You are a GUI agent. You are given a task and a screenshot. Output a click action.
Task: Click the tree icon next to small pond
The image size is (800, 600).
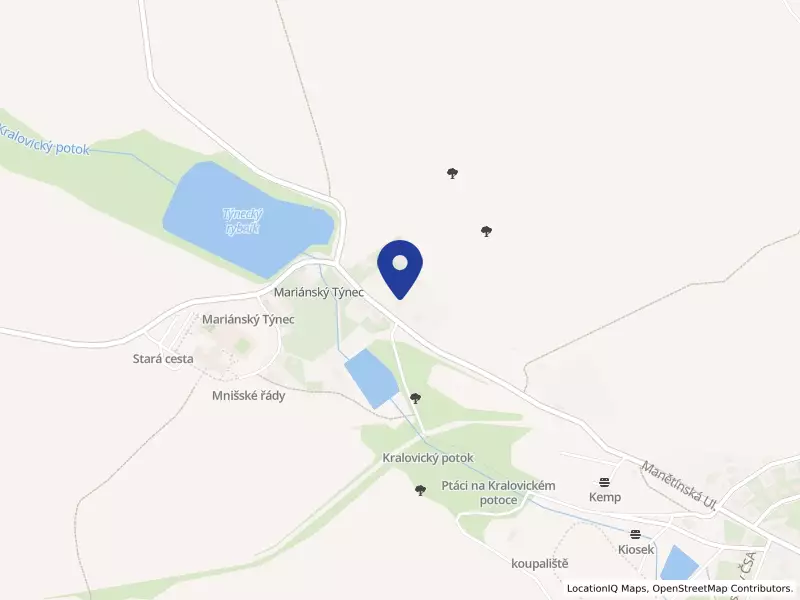tap(416, 398)
